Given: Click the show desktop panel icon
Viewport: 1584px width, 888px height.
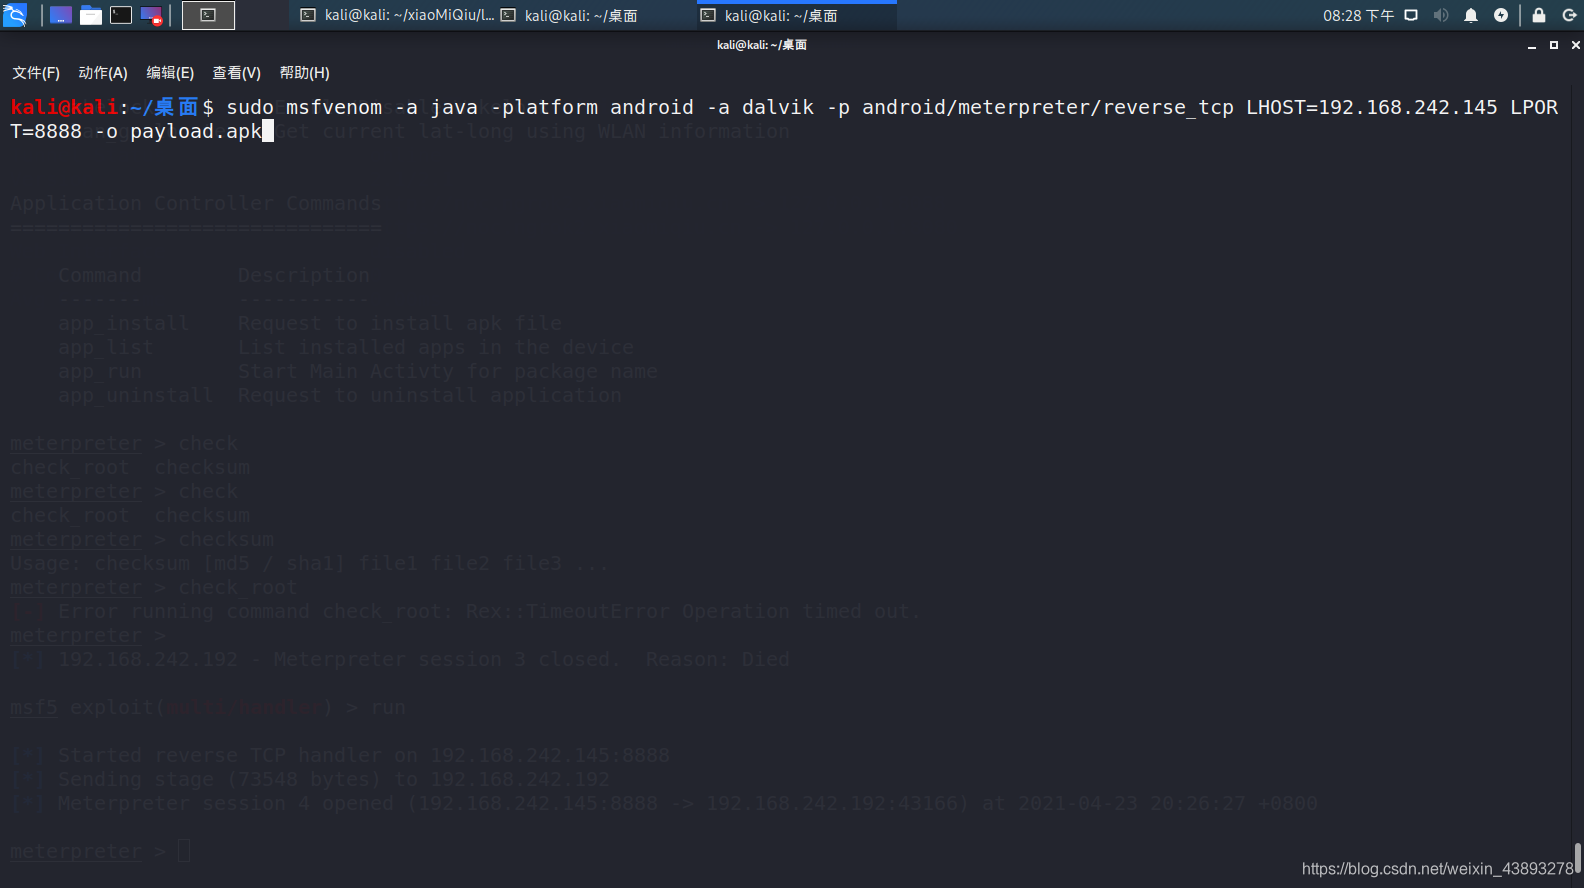Looking at the screenshot, I should click(61, 15).
